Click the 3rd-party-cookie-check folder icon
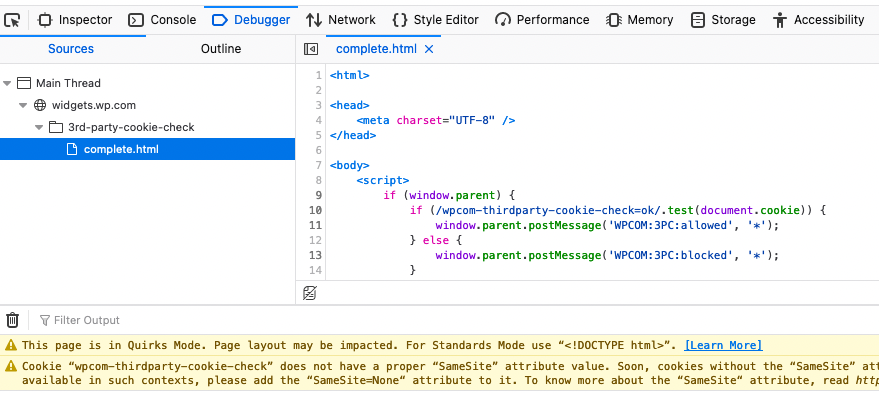The image size is (879, 393). click(55, 127)
